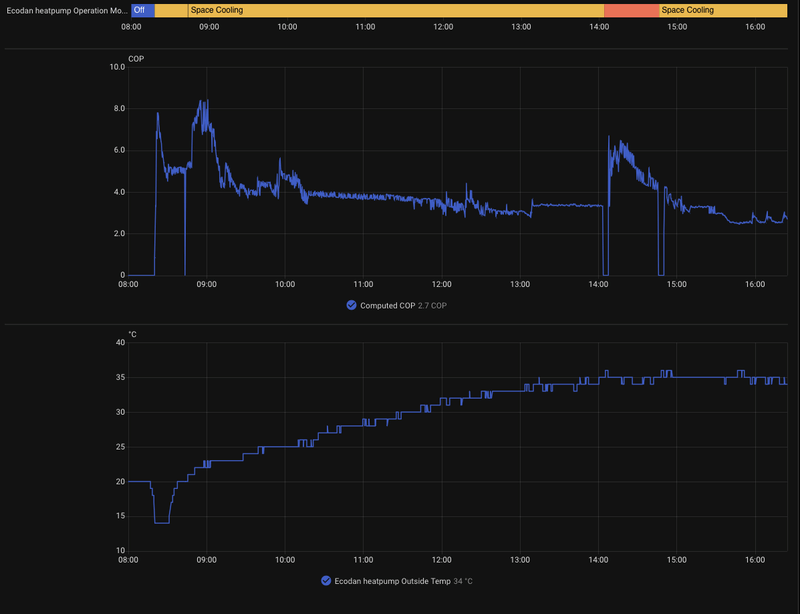Click the 40 y-axis label on temperature chart
The image size is (800, 614).
[x=120, y=342]
